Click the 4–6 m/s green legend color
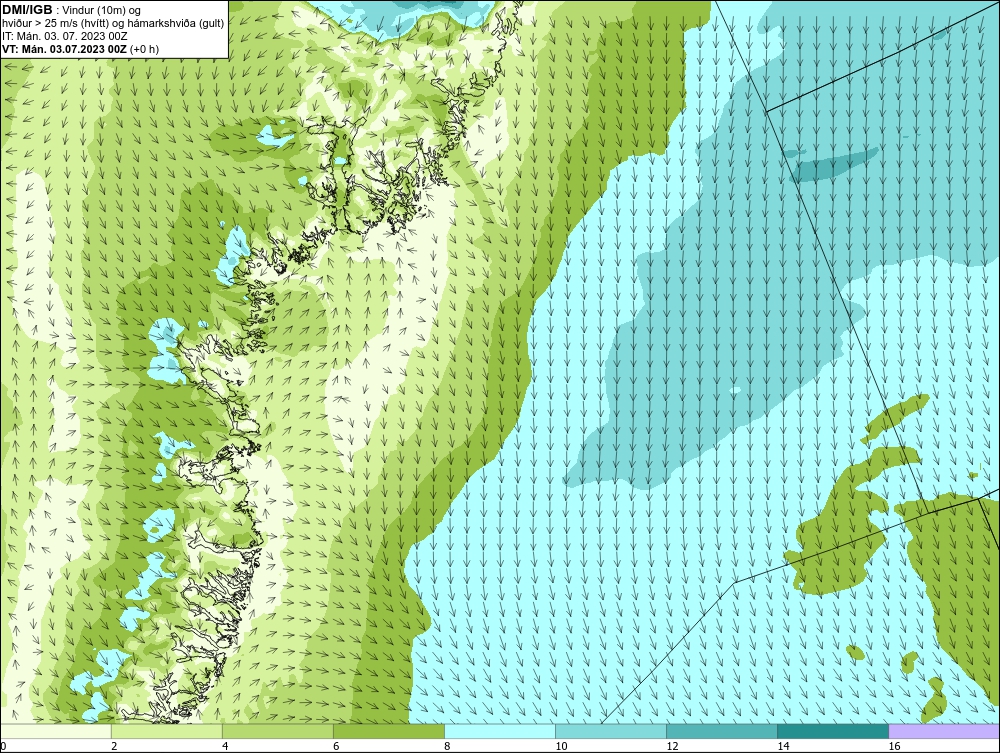The image size is (1000, 753). click(278, 731)
